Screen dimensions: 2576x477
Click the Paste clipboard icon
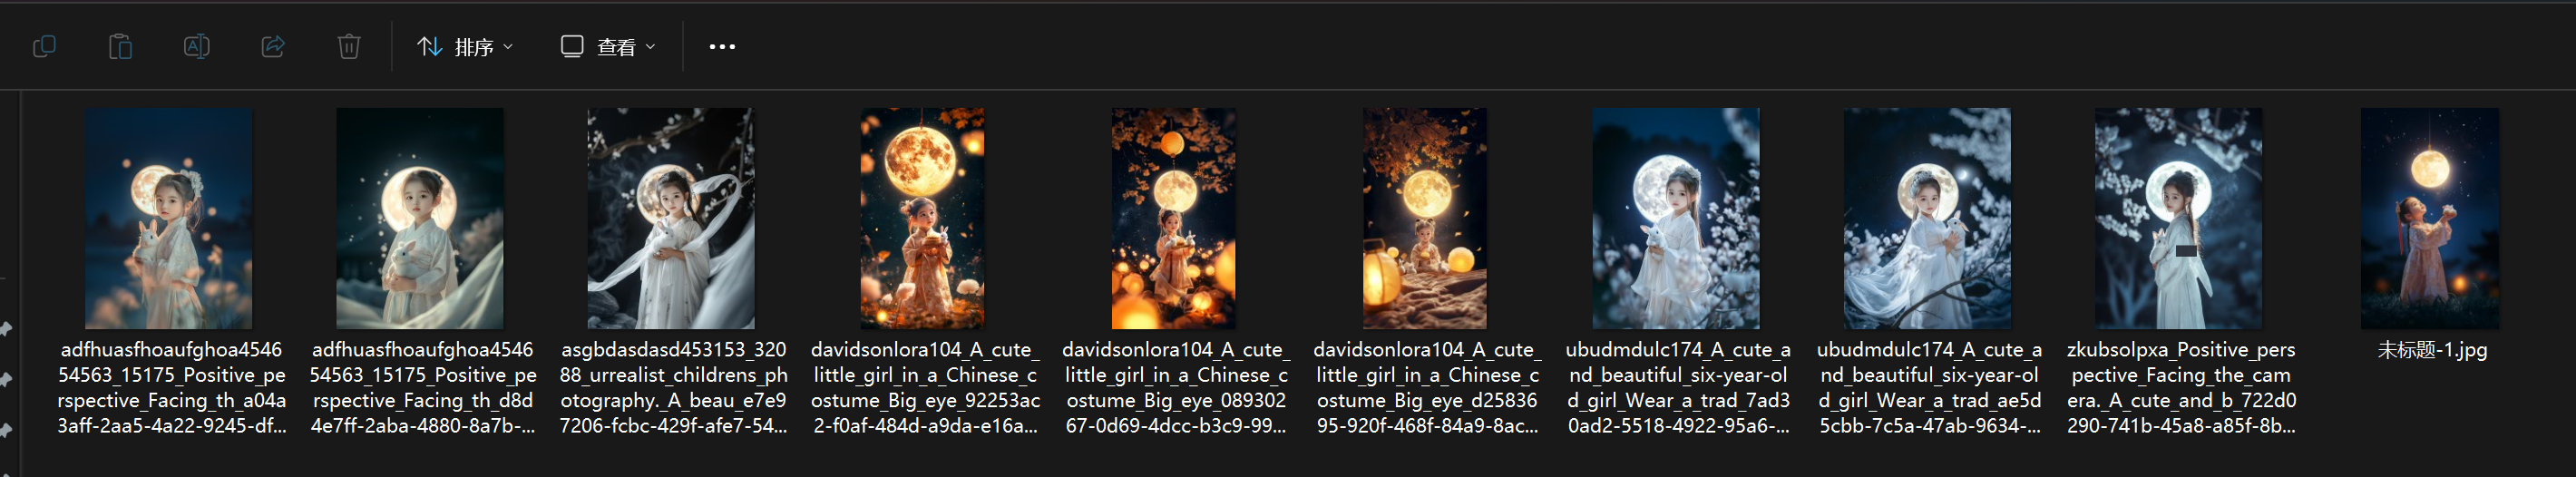coord(120,46)
